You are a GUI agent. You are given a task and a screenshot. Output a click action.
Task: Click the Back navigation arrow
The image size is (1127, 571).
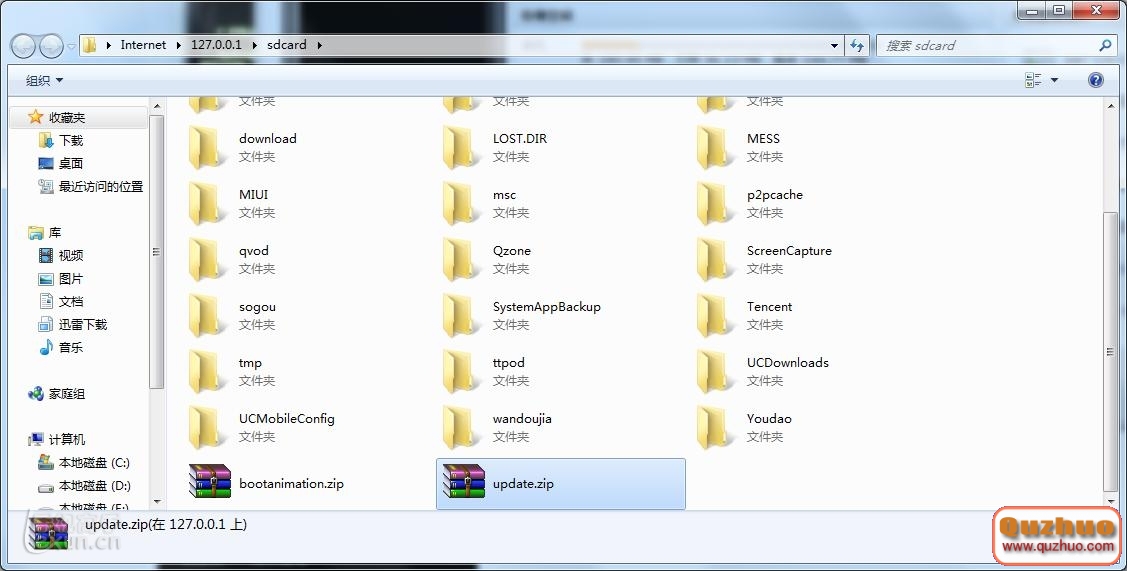click(23, 46)
